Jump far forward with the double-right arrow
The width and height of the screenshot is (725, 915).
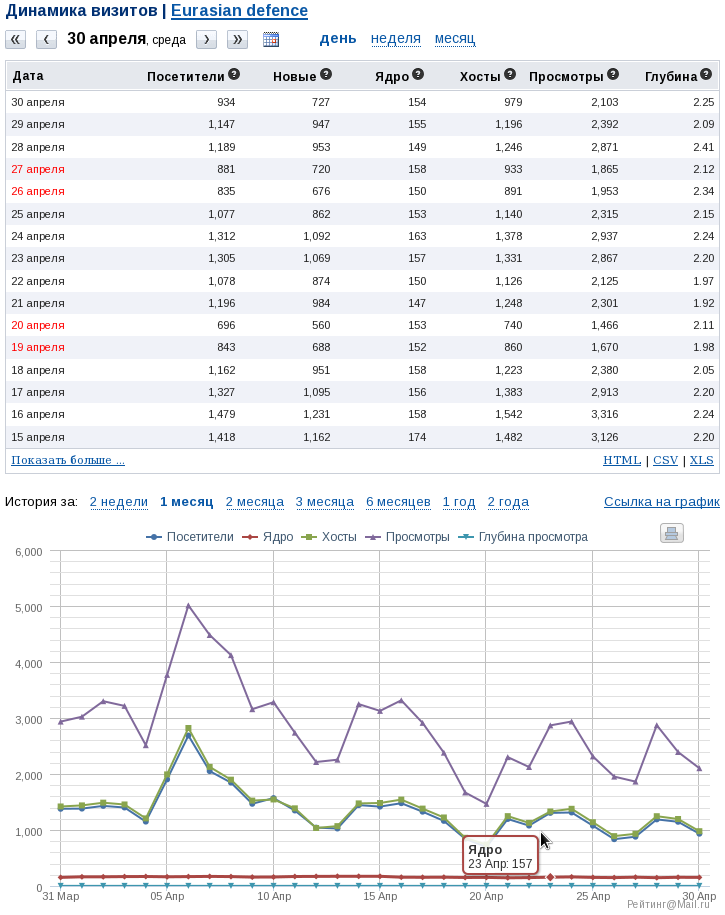click(x=237, y=40)
